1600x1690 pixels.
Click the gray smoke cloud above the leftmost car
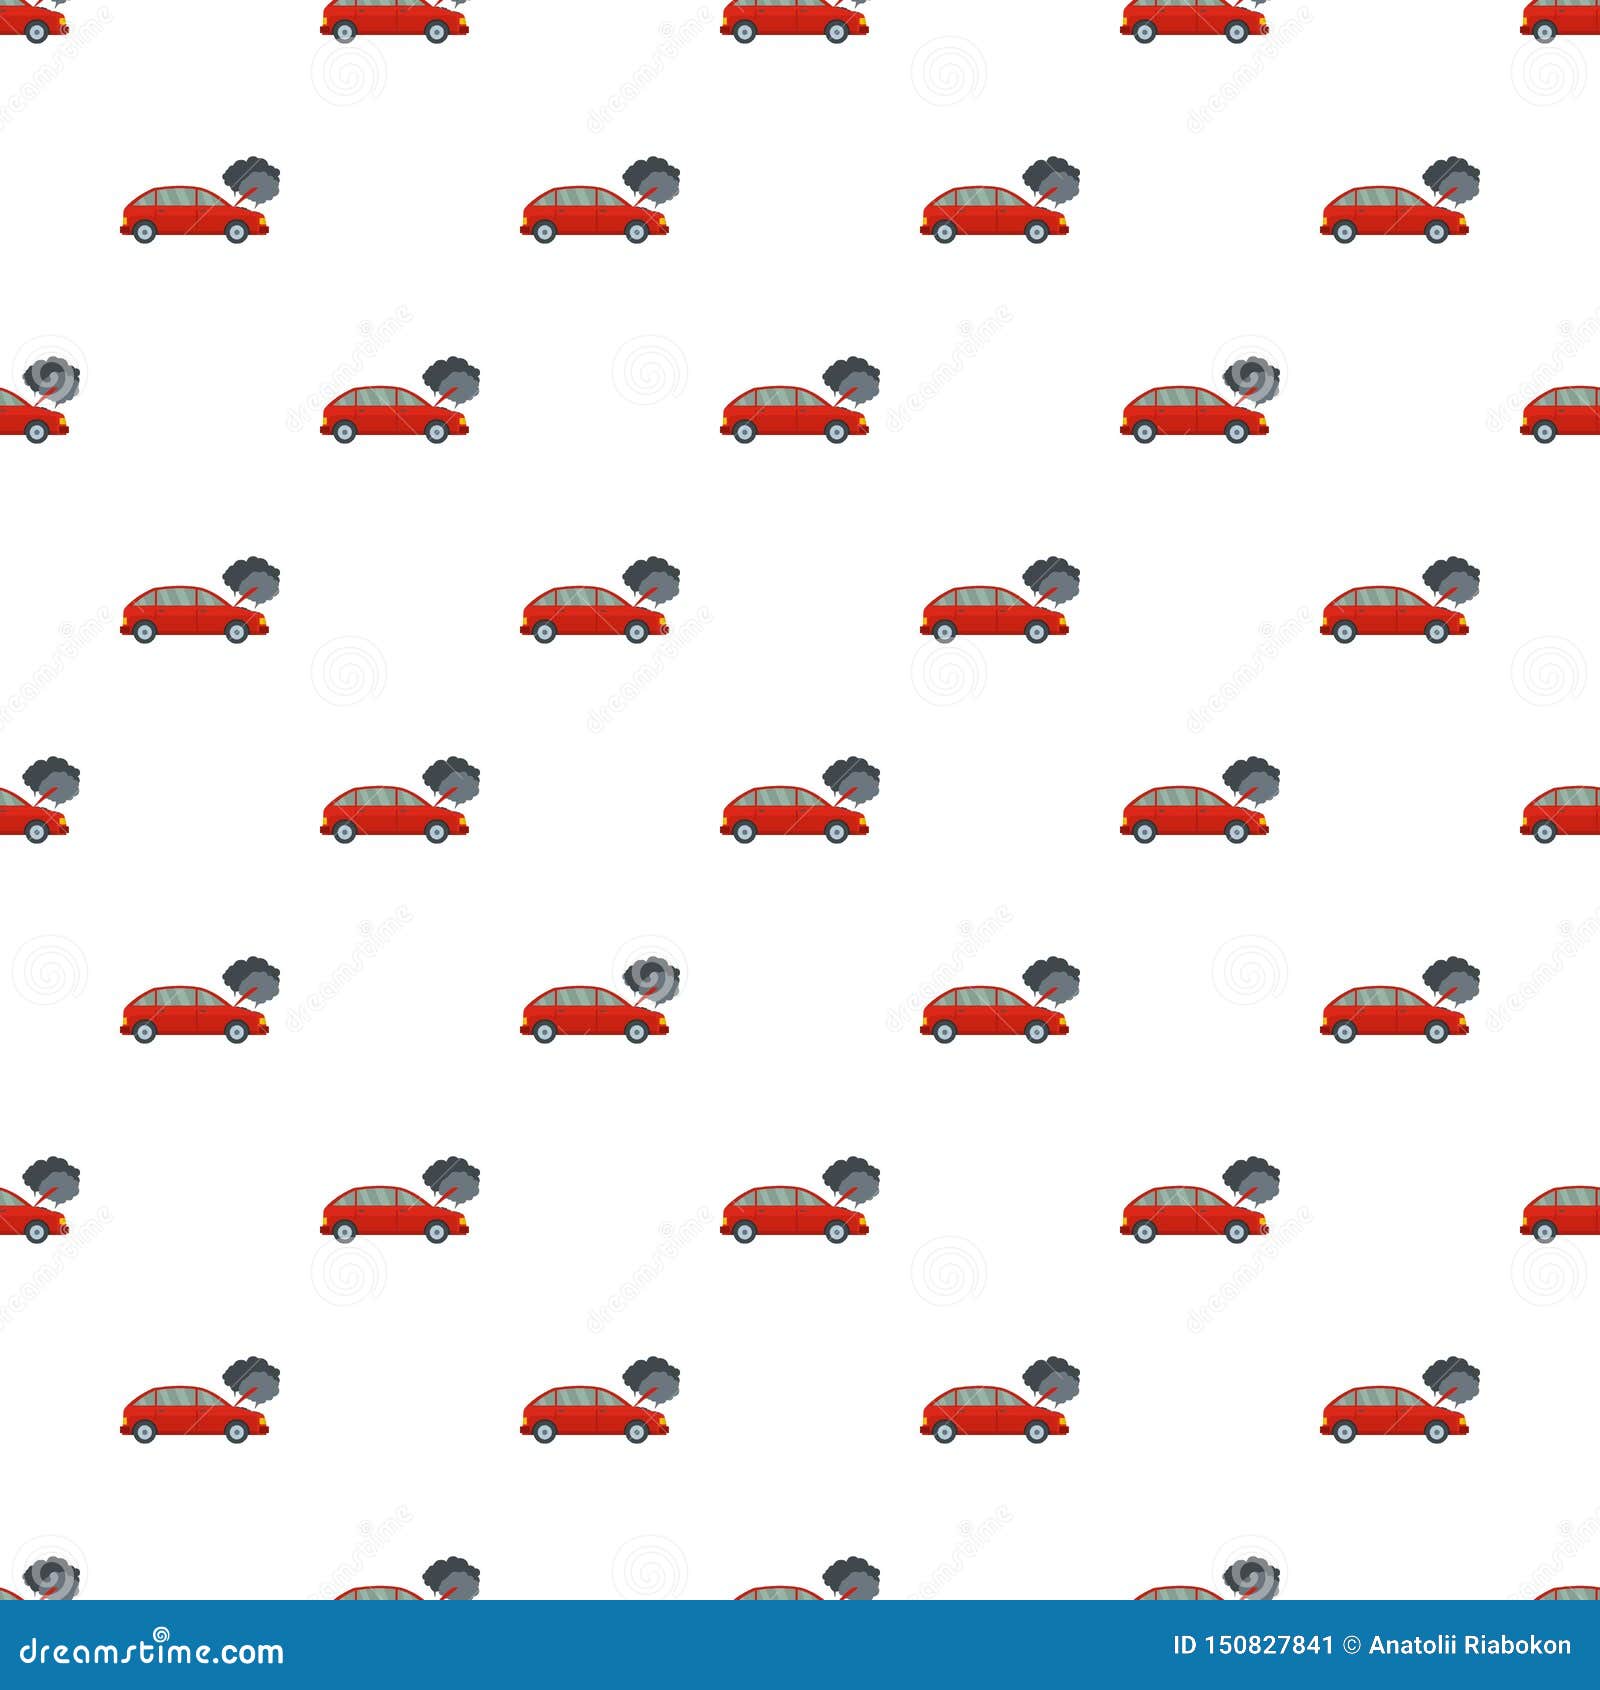click(x=250, y=180)
